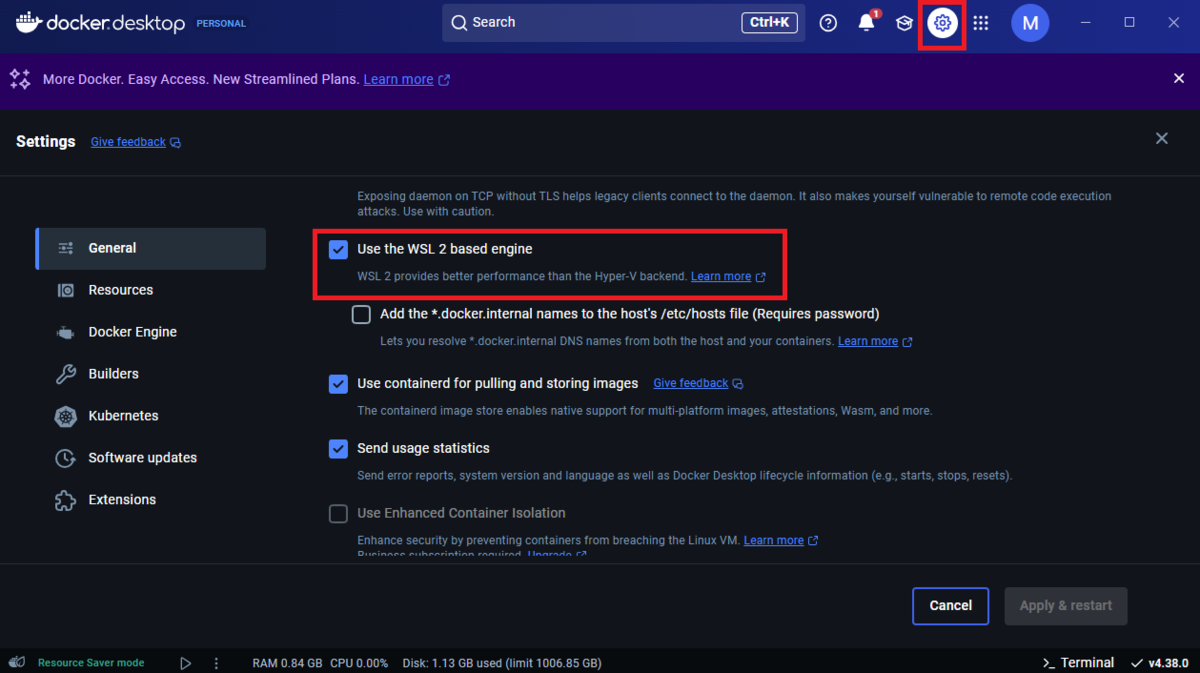
Task: Open Learn more link in the banner
Action: point(406,79)
